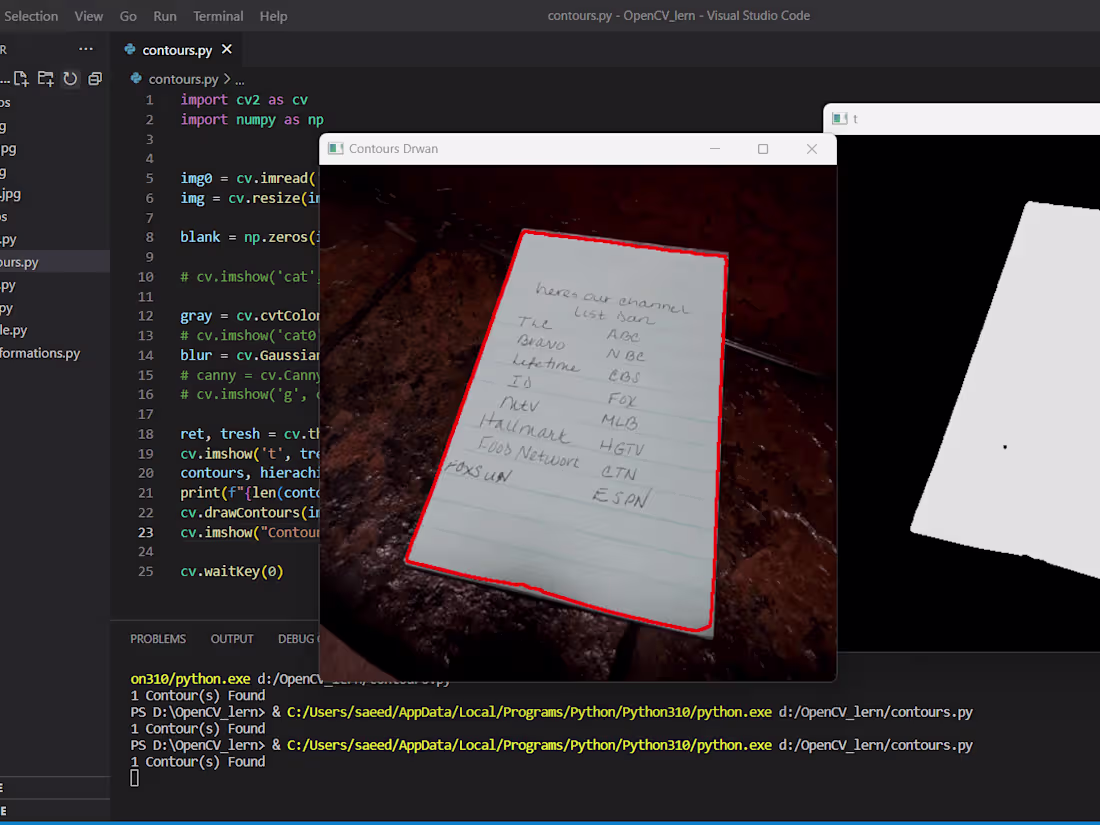Expand the breadcrumb chevron after contours.py
Image resolution: width=1100 pixels, height=825 pixels.
click(x=227, y=78)
